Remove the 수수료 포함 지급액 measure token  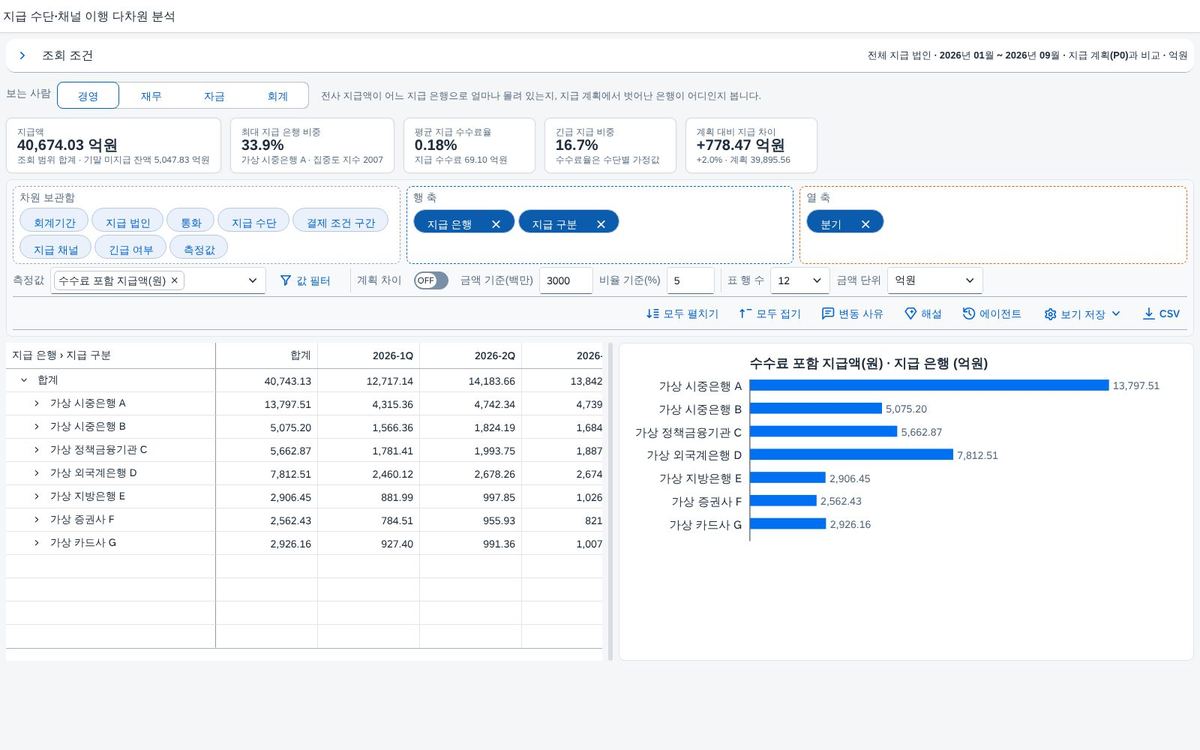click(x=175, y=281)
